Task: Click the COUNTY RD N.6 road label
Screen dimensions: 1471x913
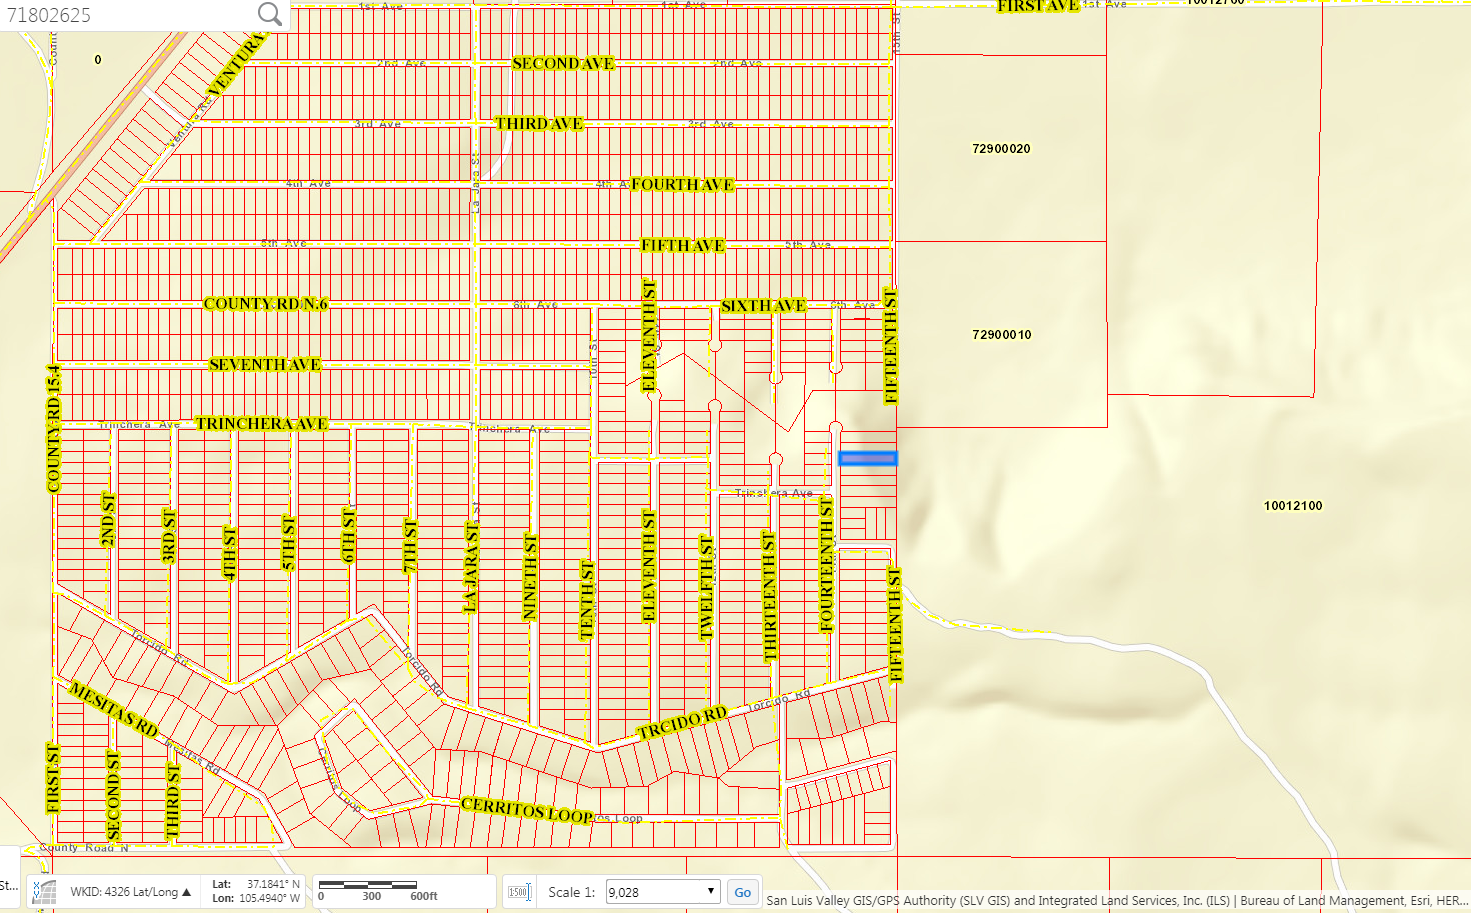Action: 266,304
